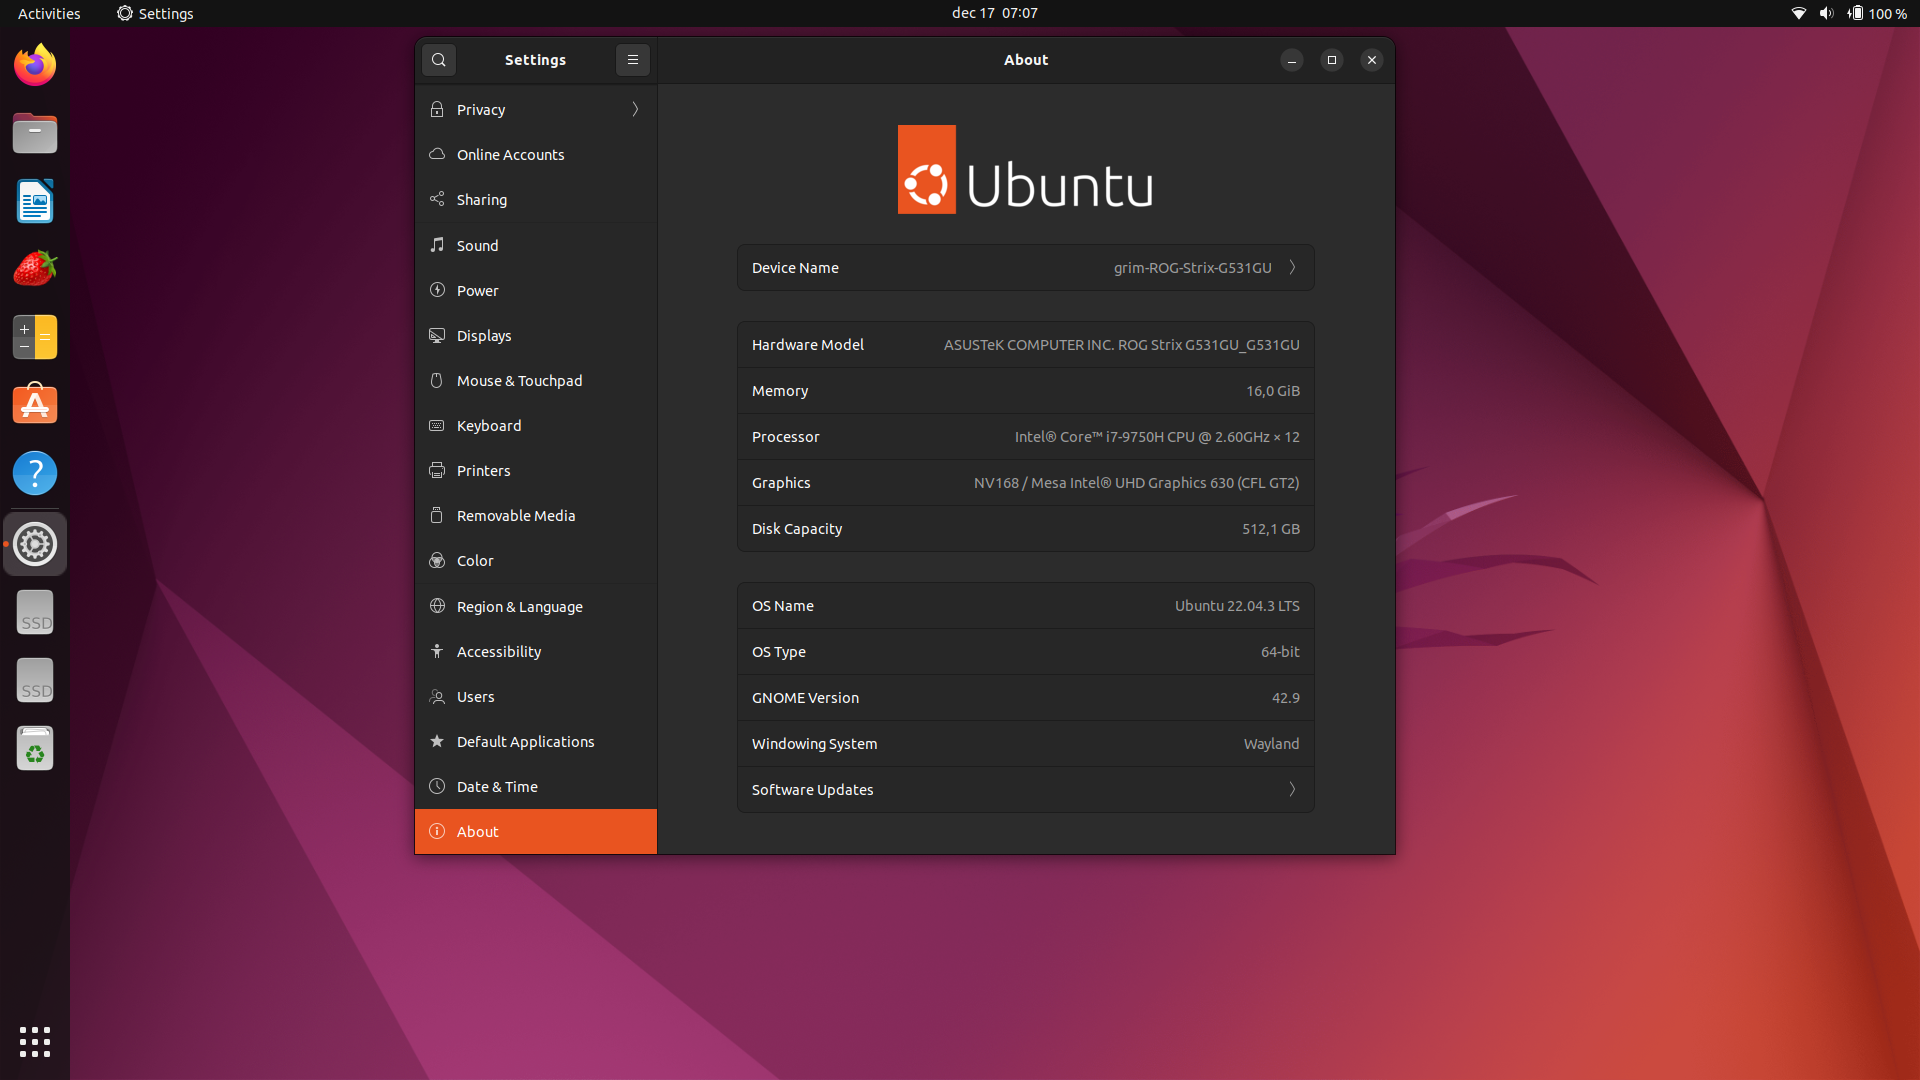Click the Keyboard icon in sidebar
Image resolution: width=1920 pixels, height=1080 pixels.
click(x=437, y=425)
